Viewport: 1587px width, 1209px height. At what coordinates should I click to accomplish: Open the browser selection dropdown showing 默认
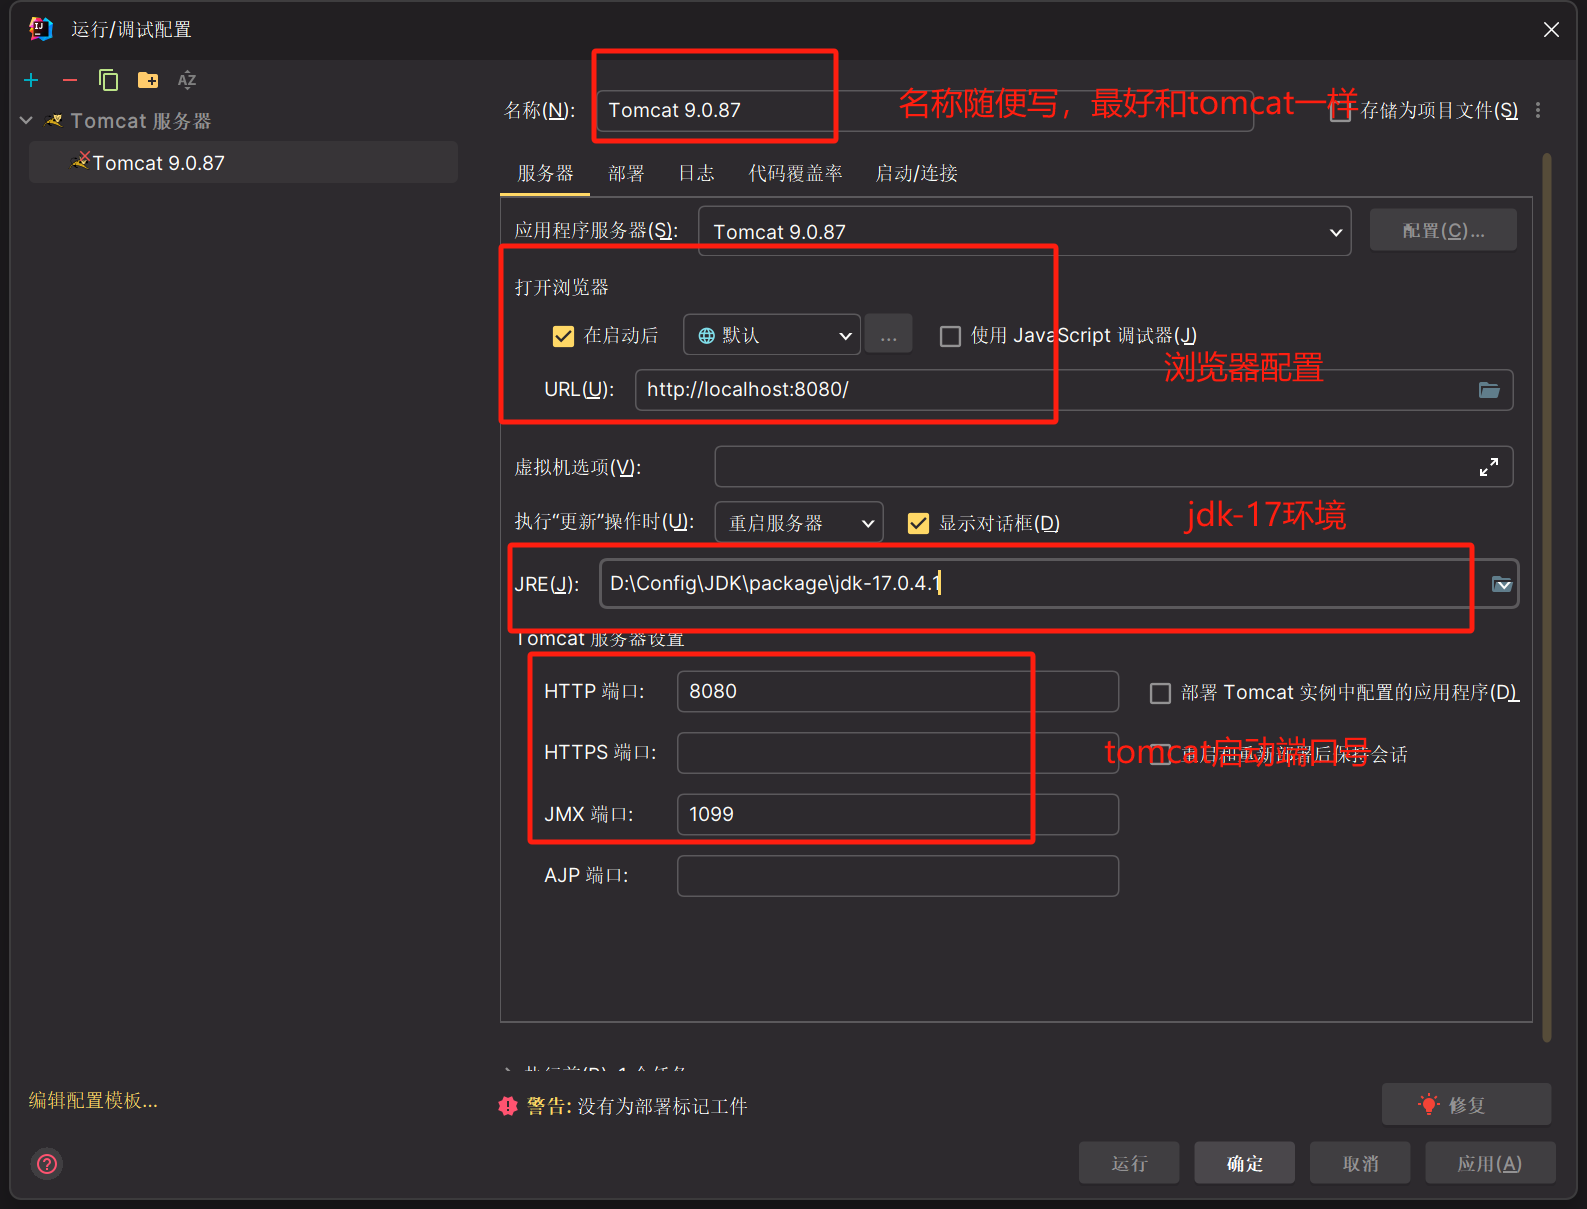click(x=772, y=335)
